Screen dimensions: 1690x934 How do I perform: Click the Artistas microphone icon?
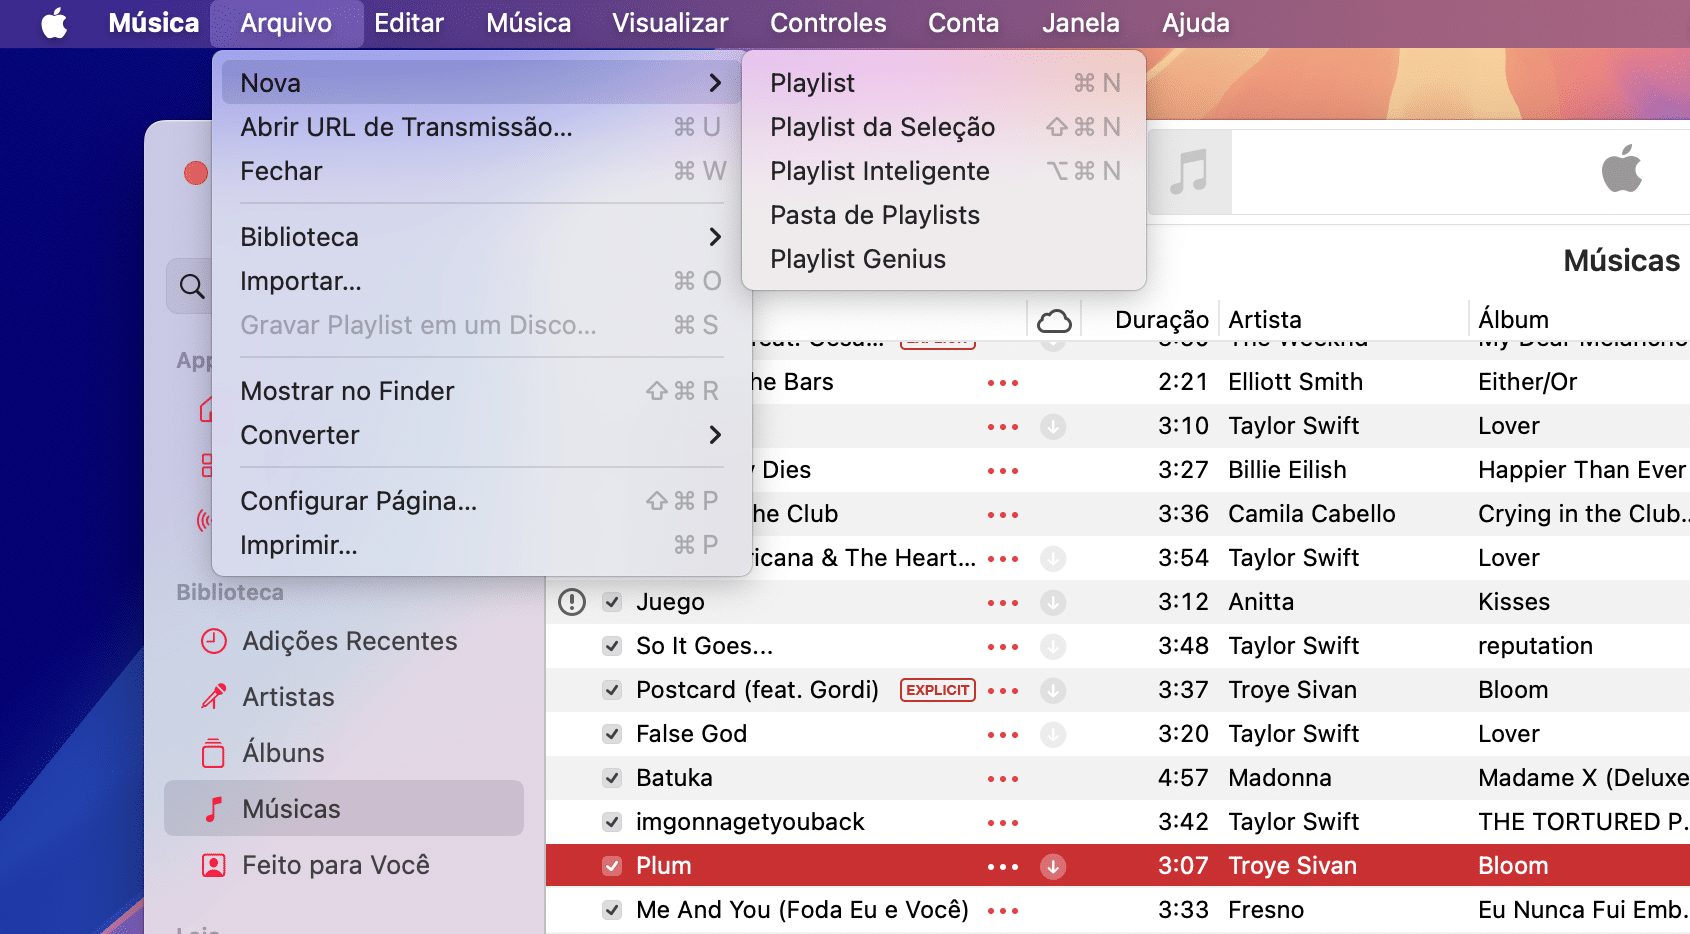[214, 697]
